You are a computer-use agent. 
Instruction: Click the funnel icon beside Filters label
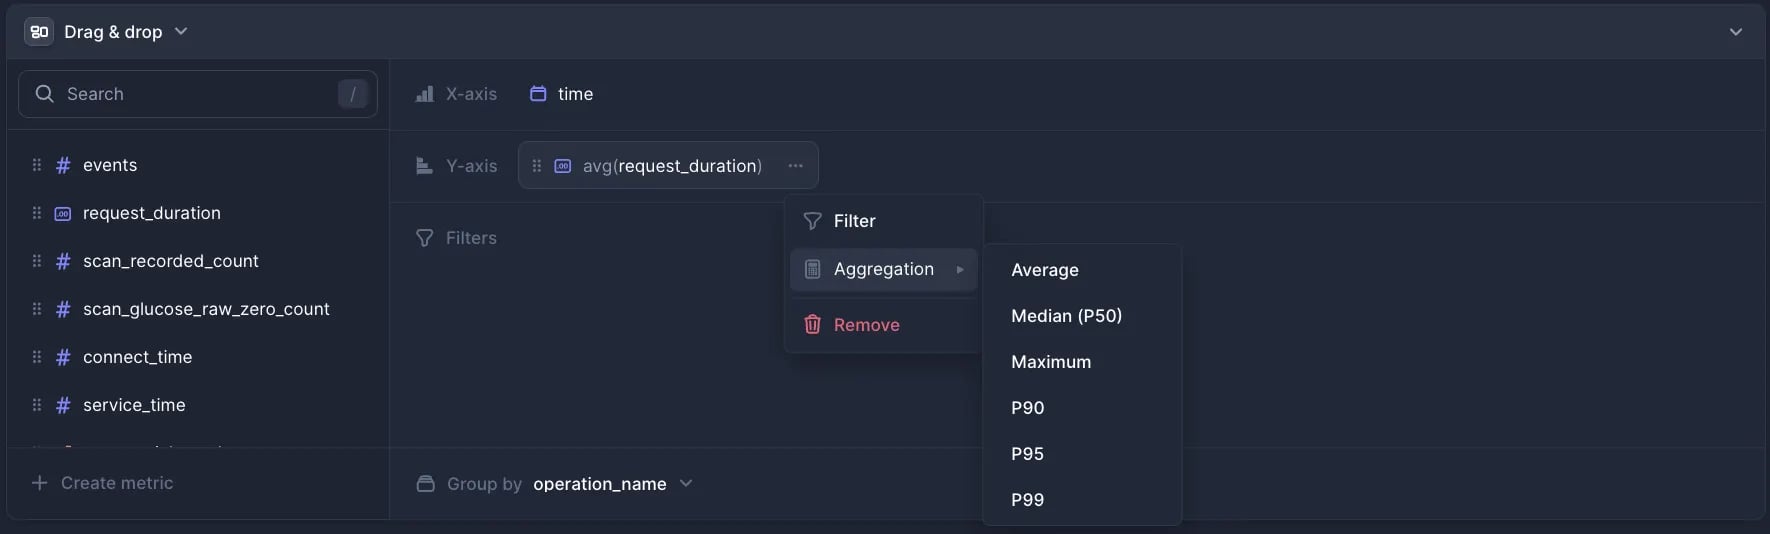coord(425,238)
